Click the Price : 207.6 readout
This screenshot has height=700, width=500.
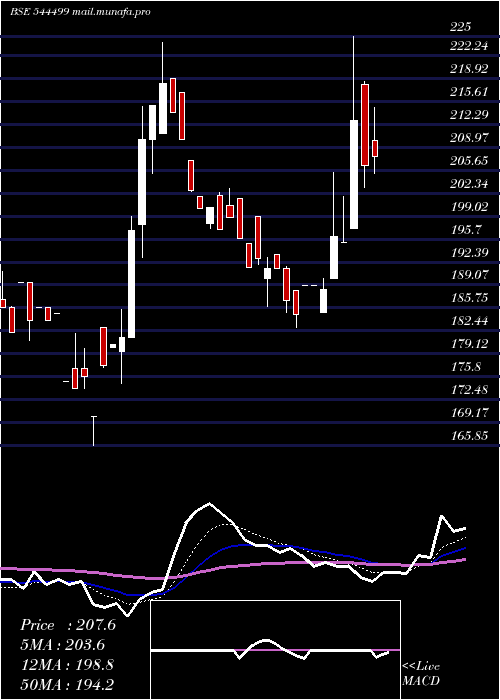pos(68,625)
